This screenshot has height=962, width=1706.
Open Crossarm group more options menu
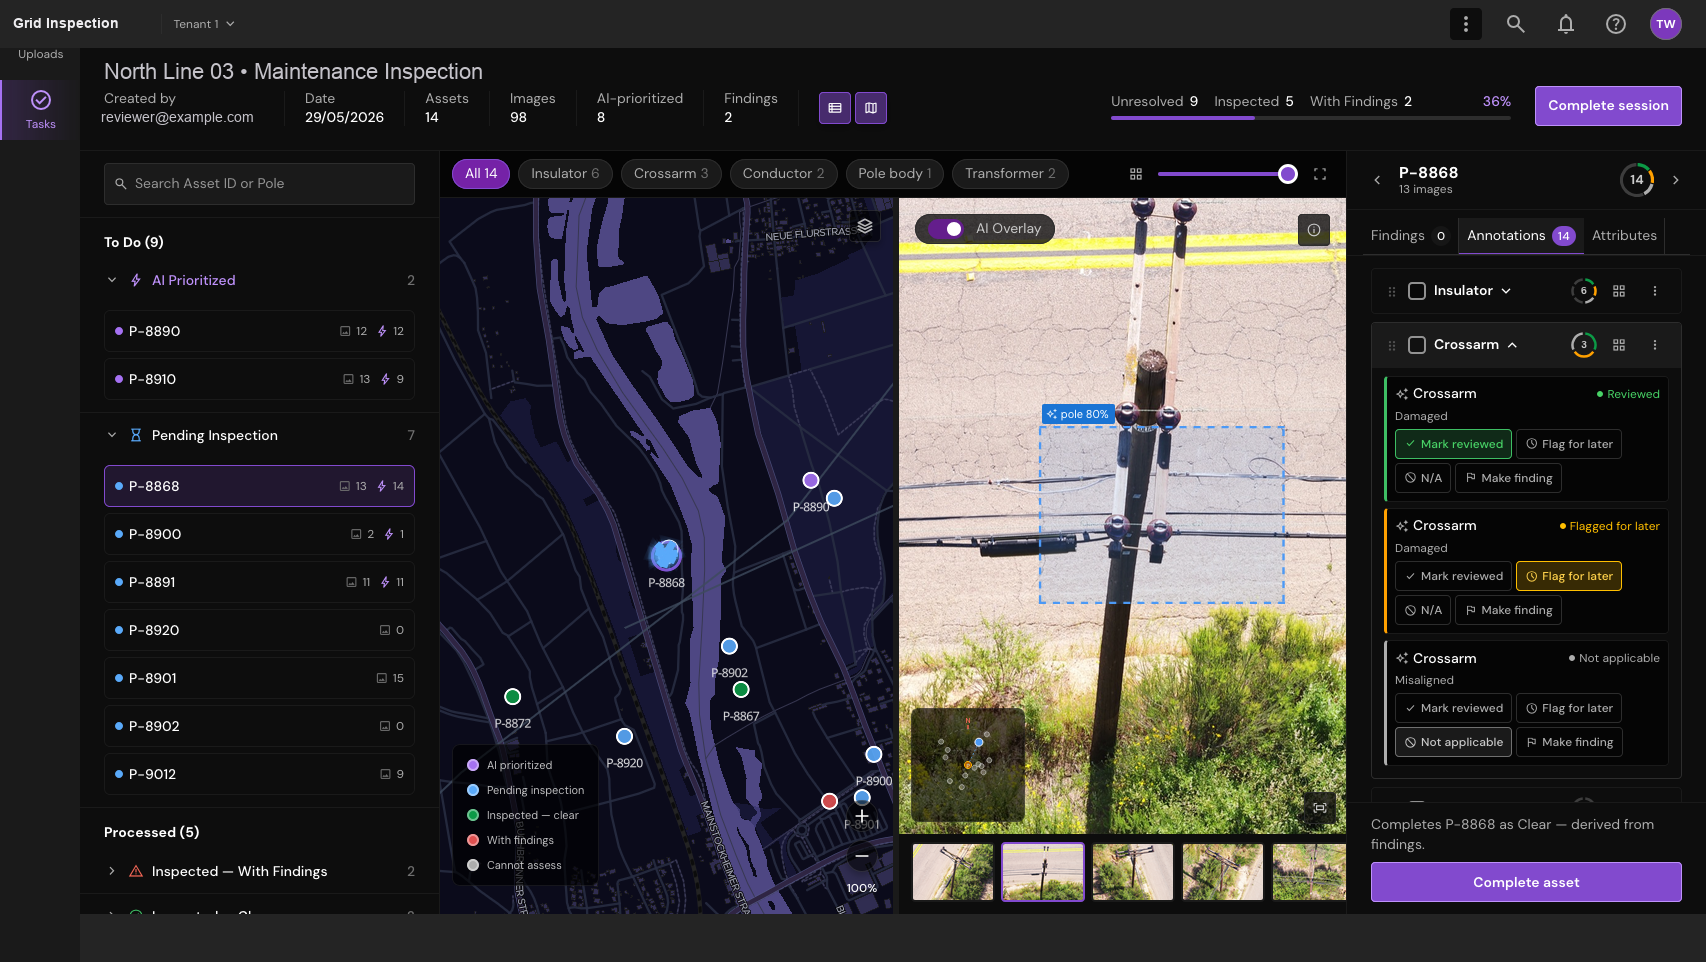[x=1655, y=345]
